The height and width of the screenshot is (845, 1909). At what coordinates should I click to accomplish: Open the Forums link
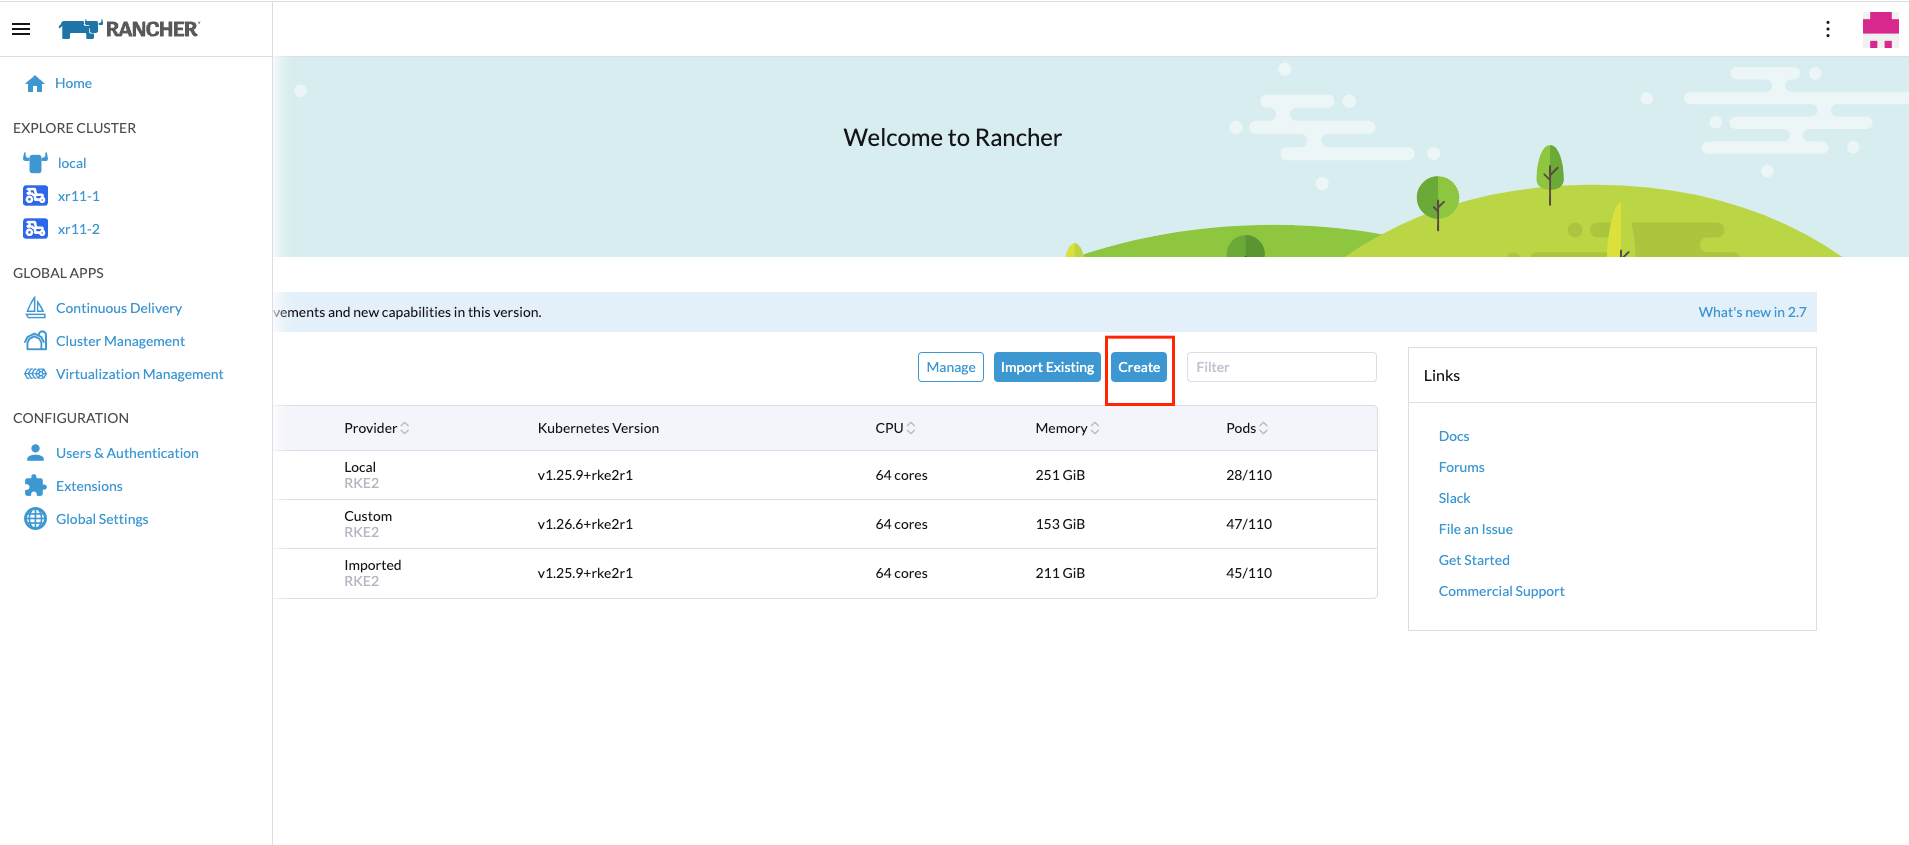[x=1461, y=467]
